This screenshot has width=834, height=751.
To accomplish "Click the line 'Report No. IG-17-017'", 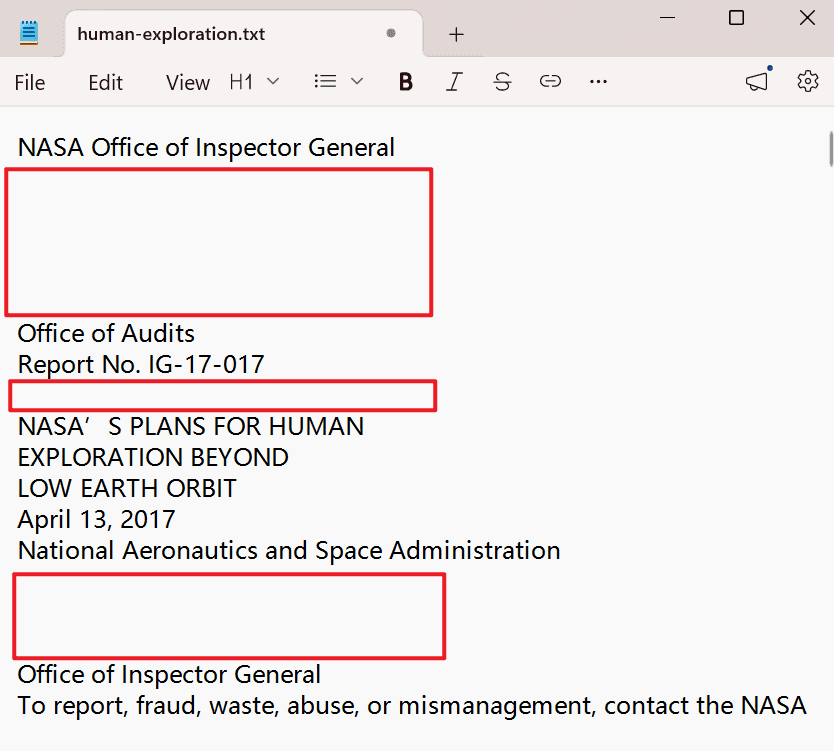I will coord(141,364).
